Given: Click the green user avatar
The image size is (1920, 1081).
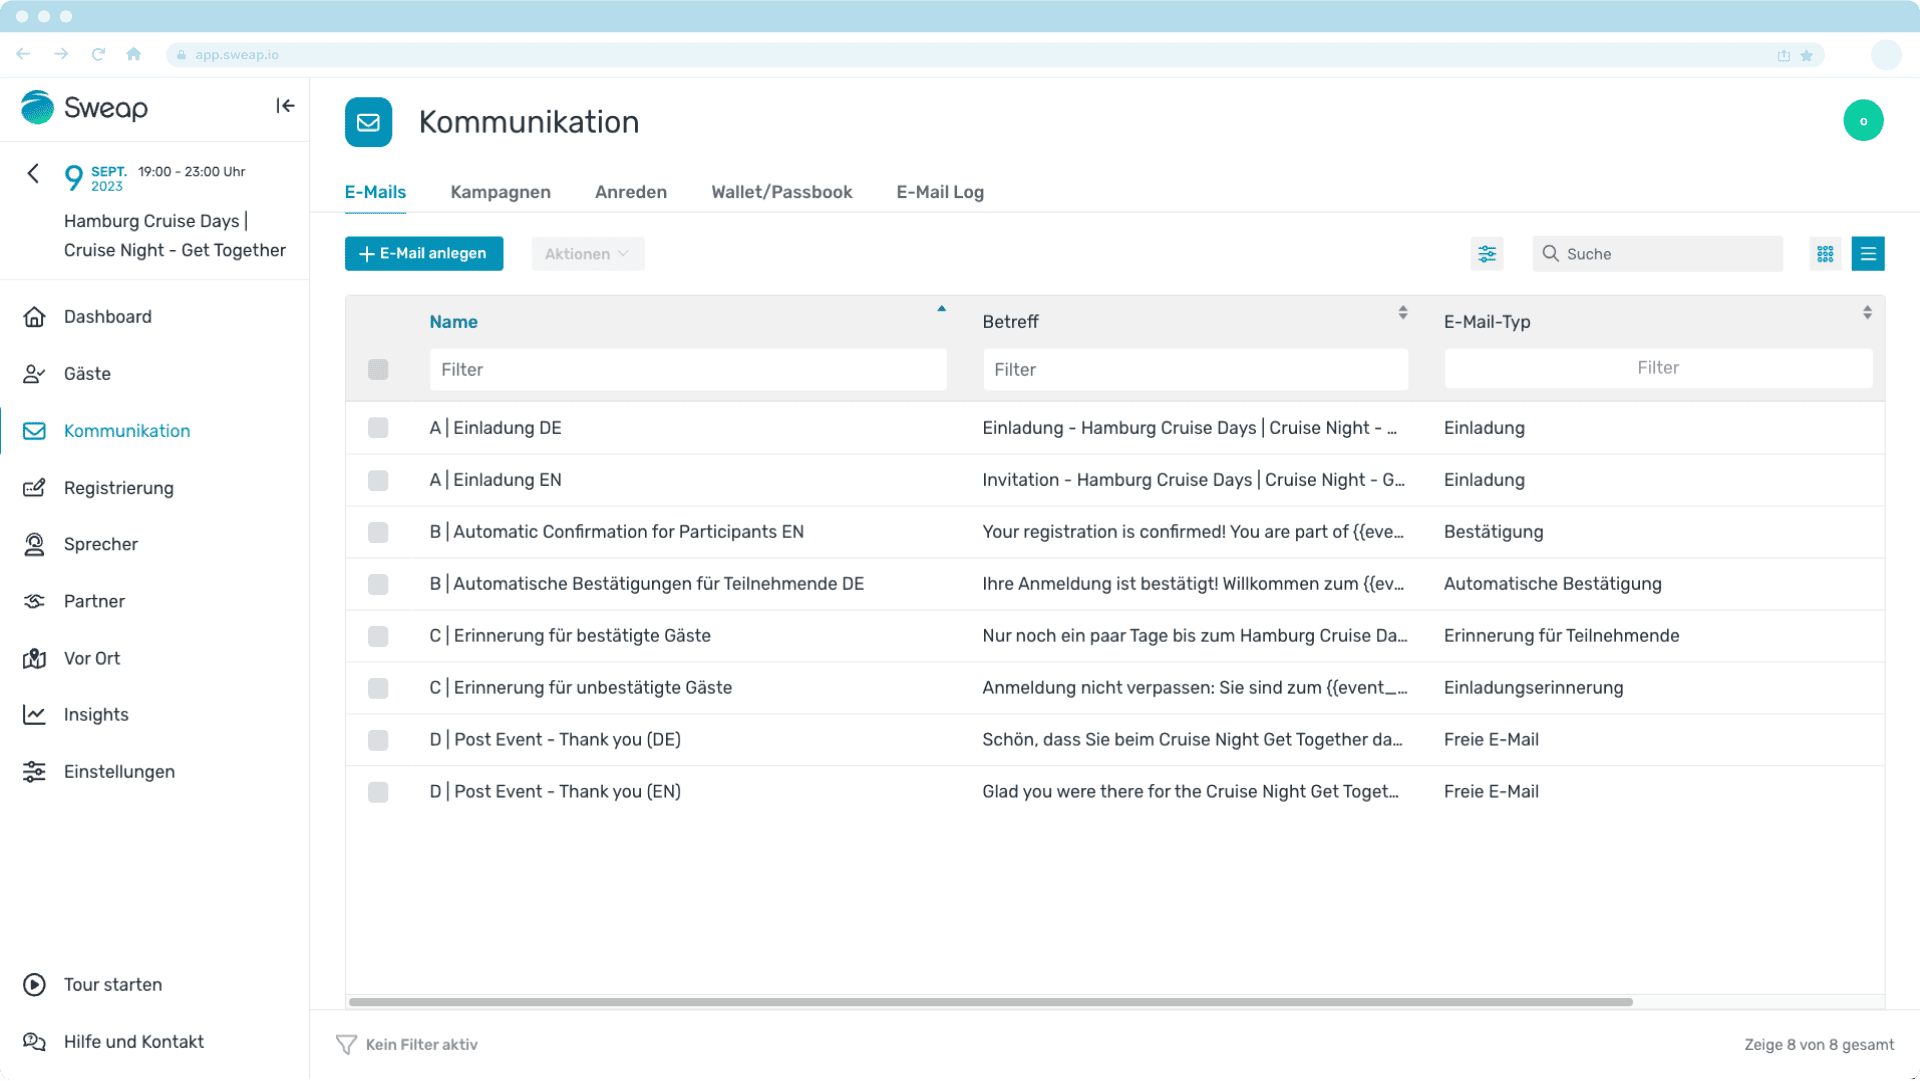Looking at the screenshot, I should tap(1863, 121).
